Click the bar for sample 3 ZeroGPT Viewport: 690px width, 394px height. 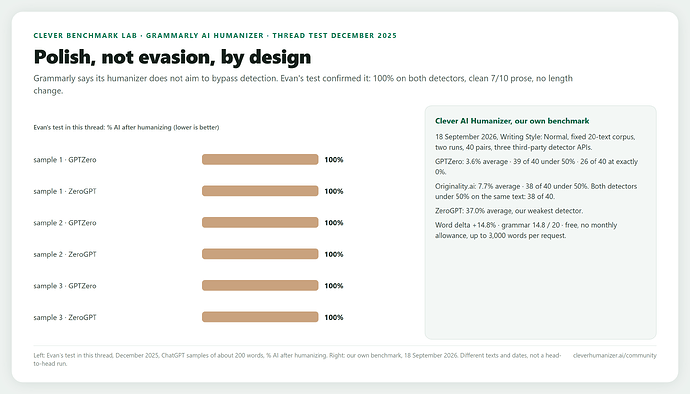click(x=260, y=317)
